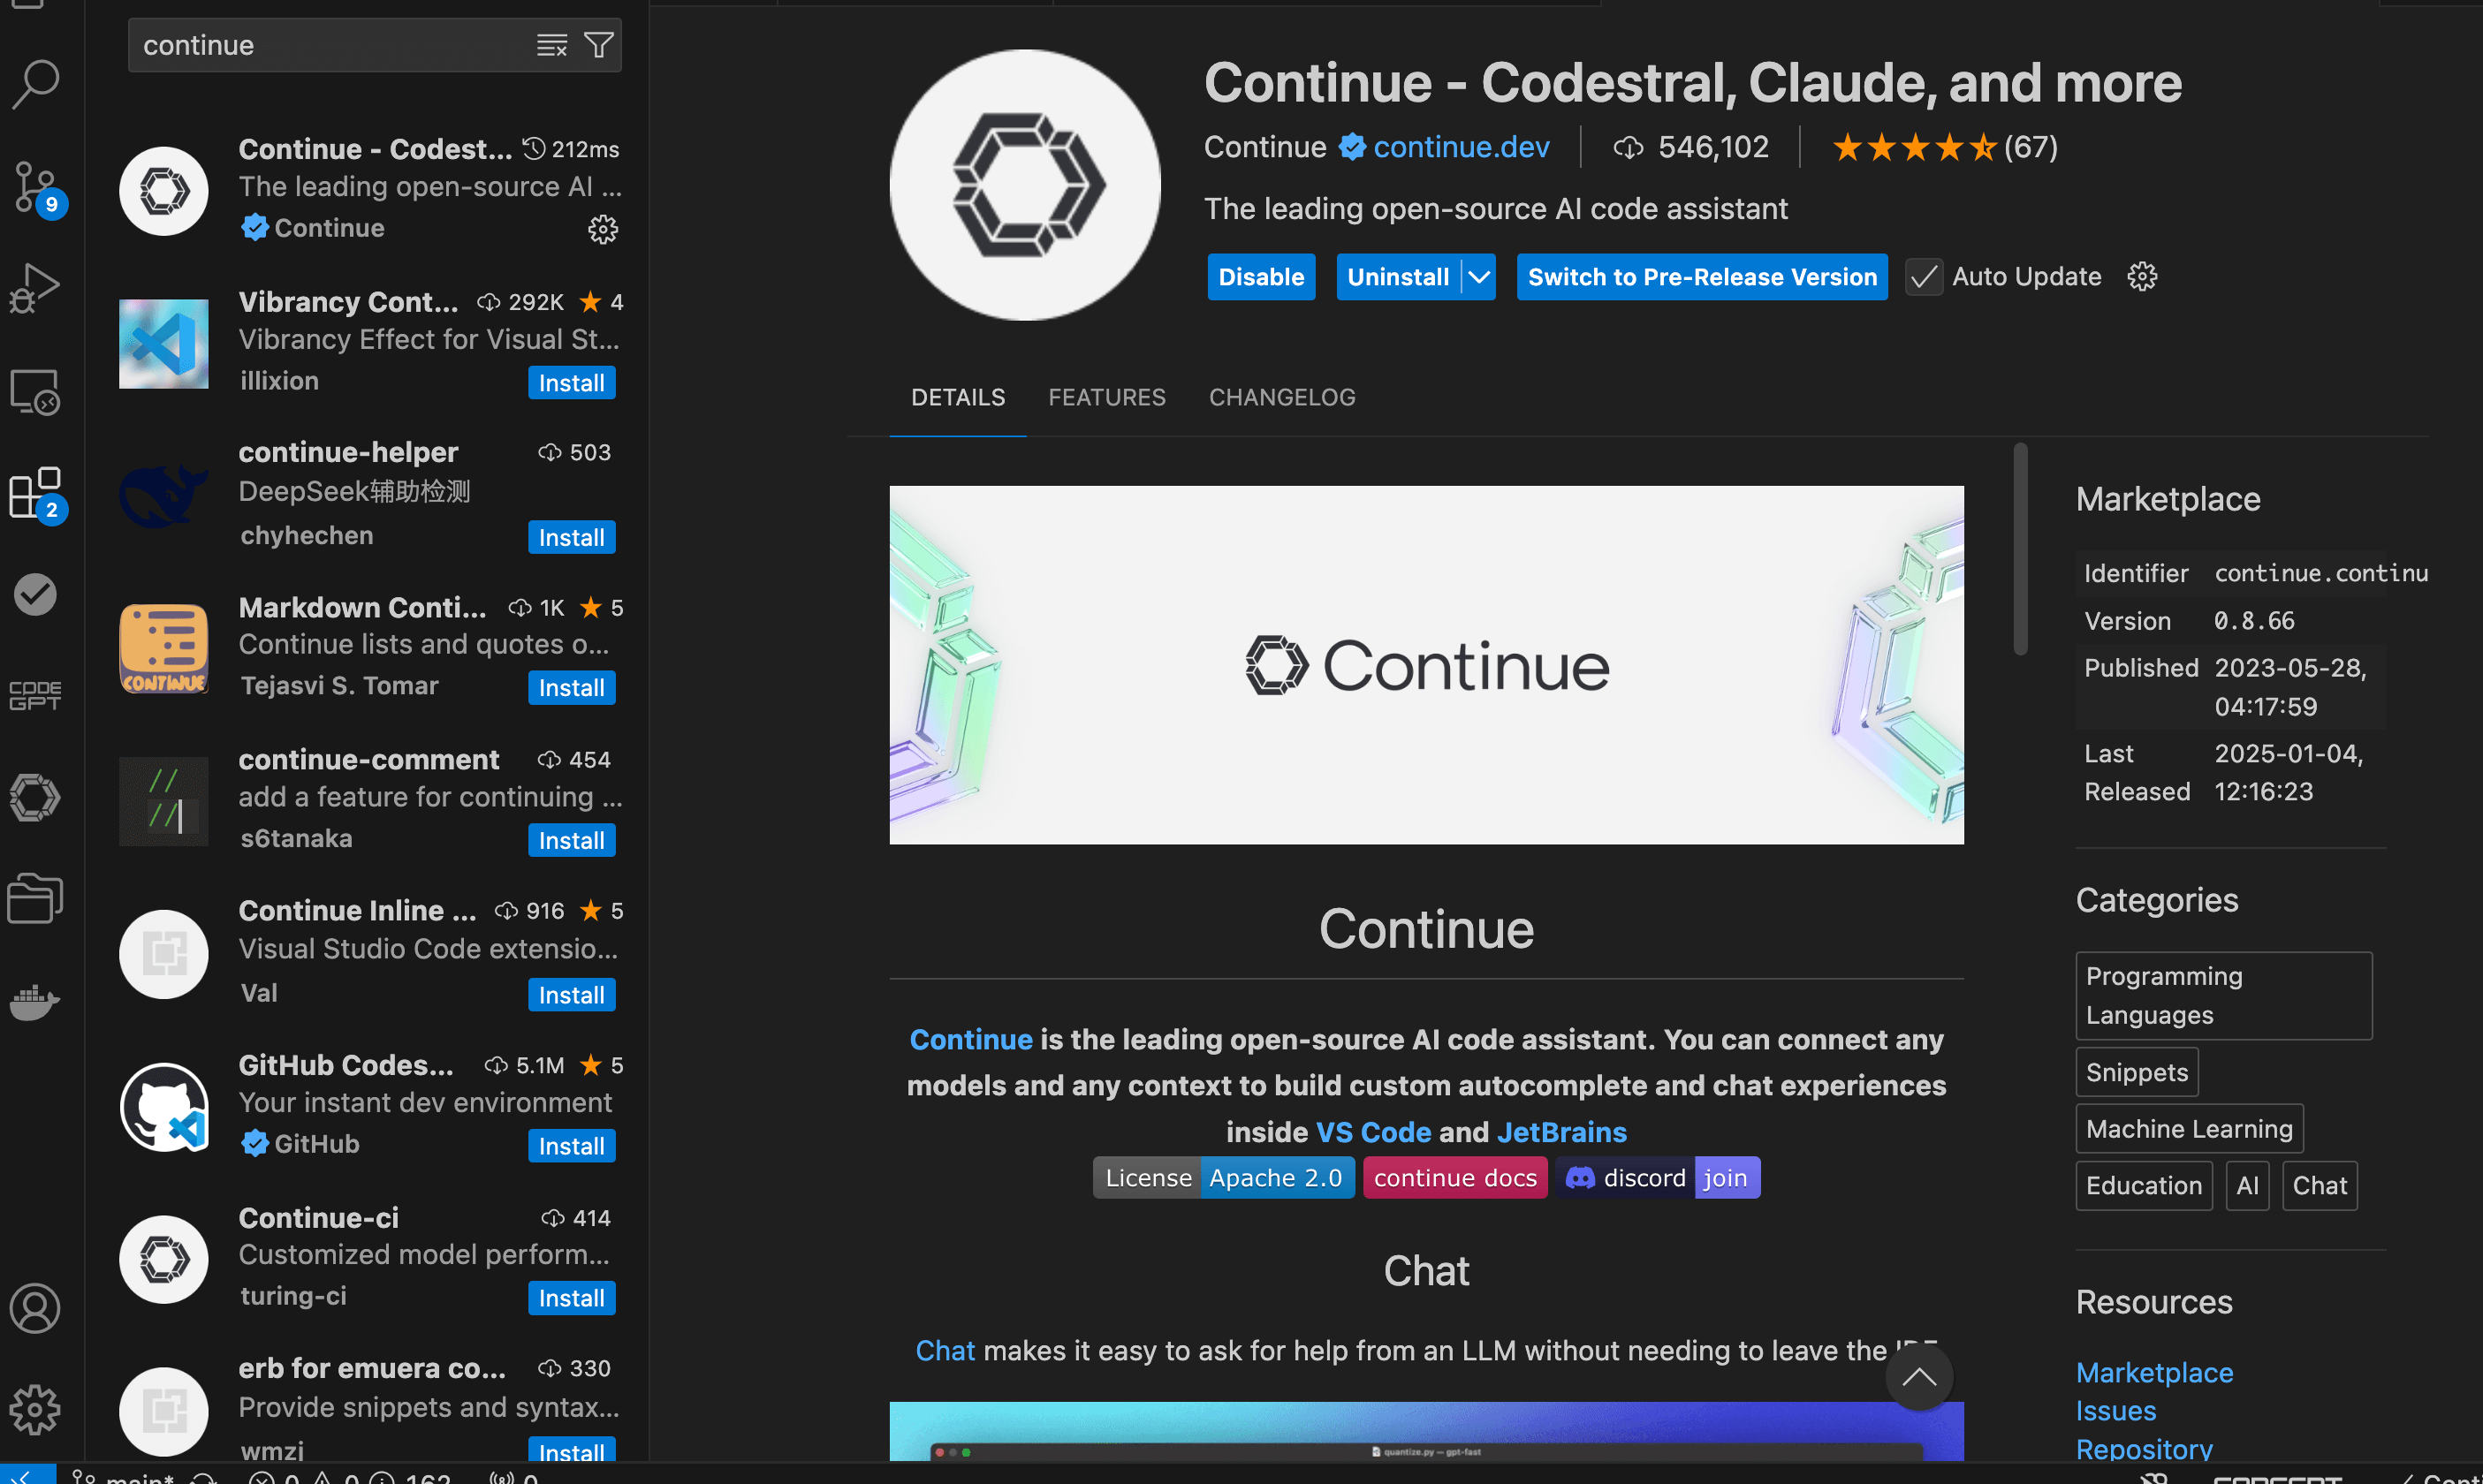
Task: Install the continue-comment extension
Action: coord(571,840)
